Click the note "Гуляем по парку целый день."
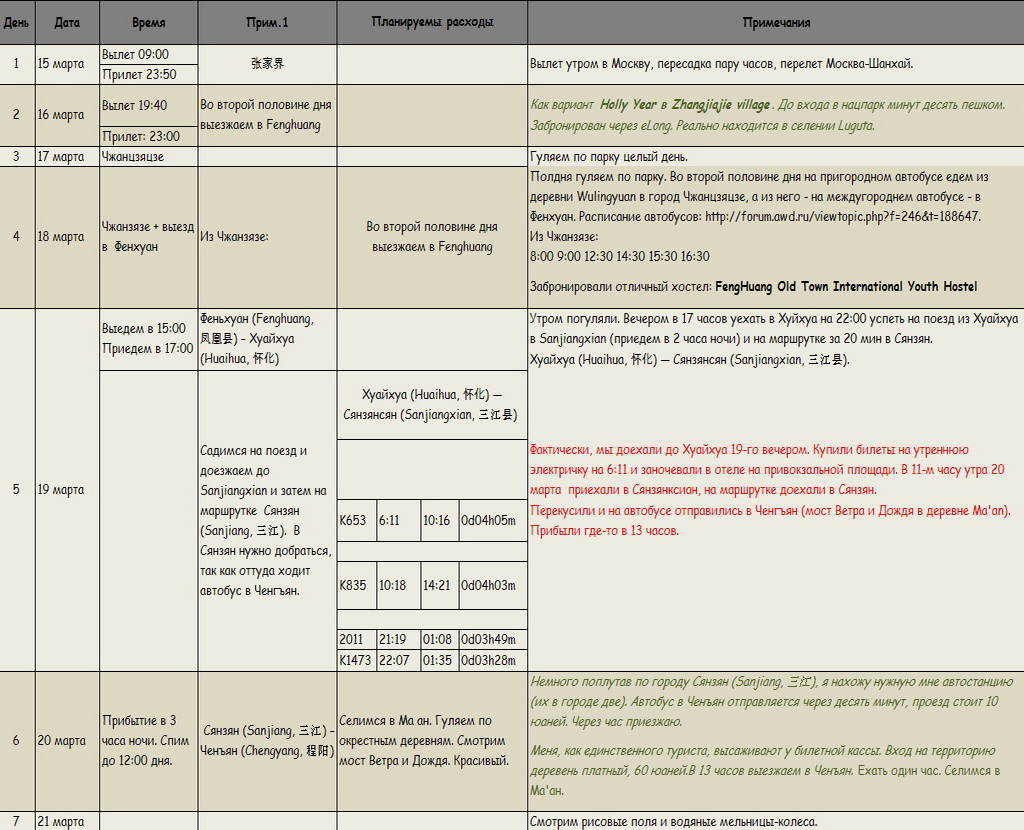The image size is (1024, 830). tap(609, 157)
